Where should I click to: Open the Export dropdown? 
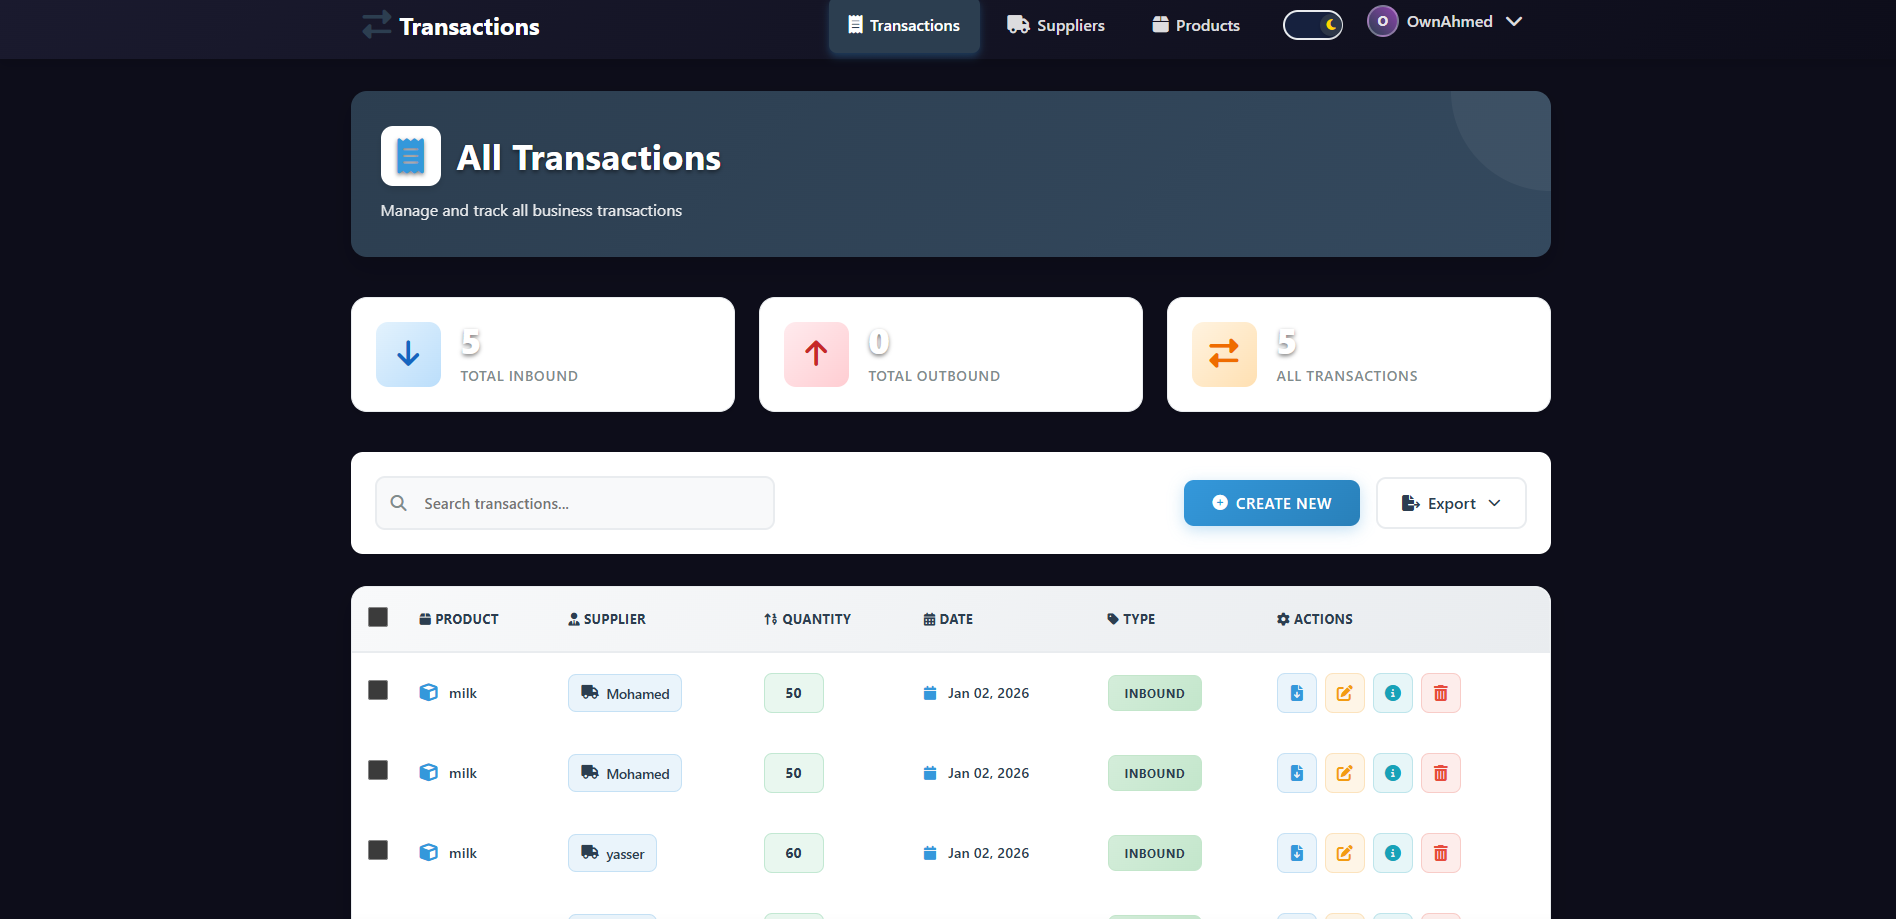1450,503
